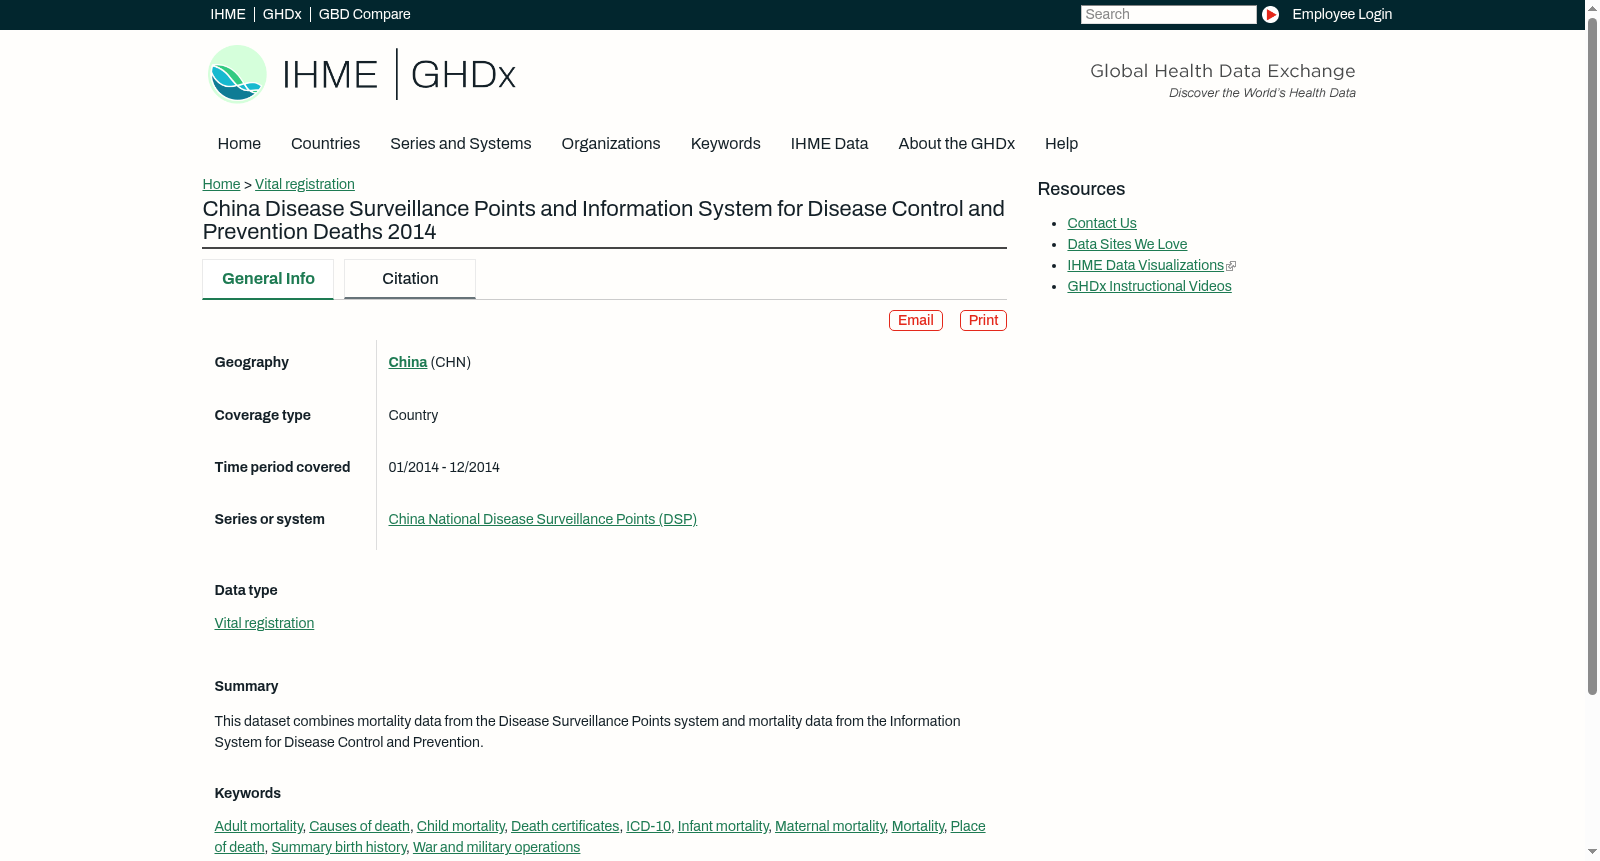
Task: Open the GHDx link in the top bar
Action: pyautogui.click(x=282, y=14)
